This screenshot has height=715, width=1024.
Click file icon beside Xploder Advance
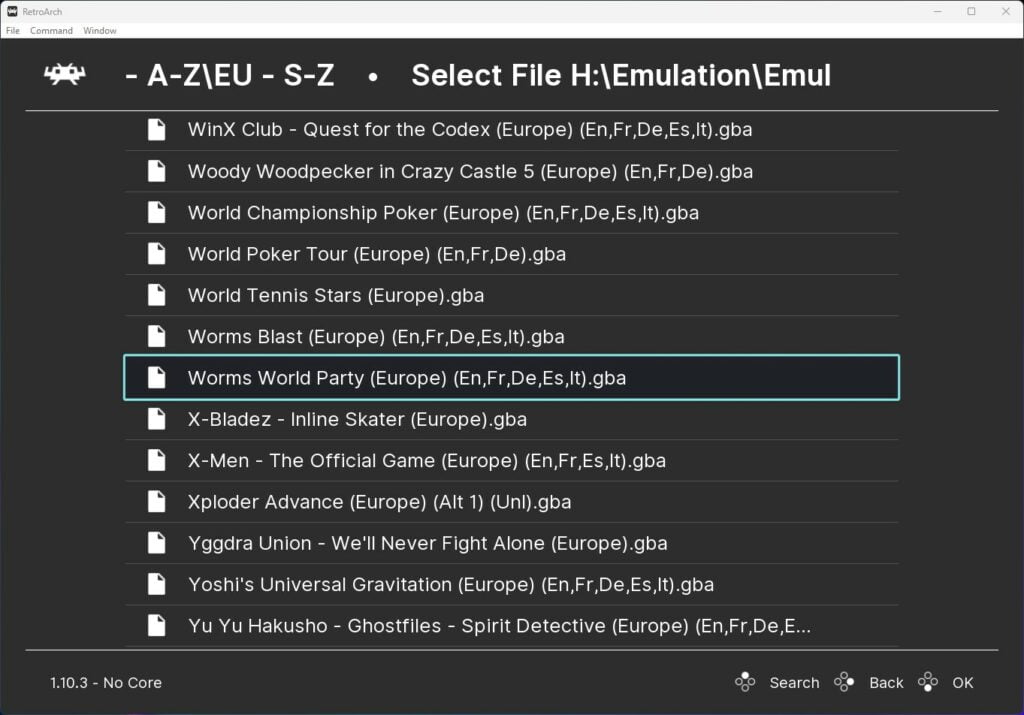(x=157, y=501)
